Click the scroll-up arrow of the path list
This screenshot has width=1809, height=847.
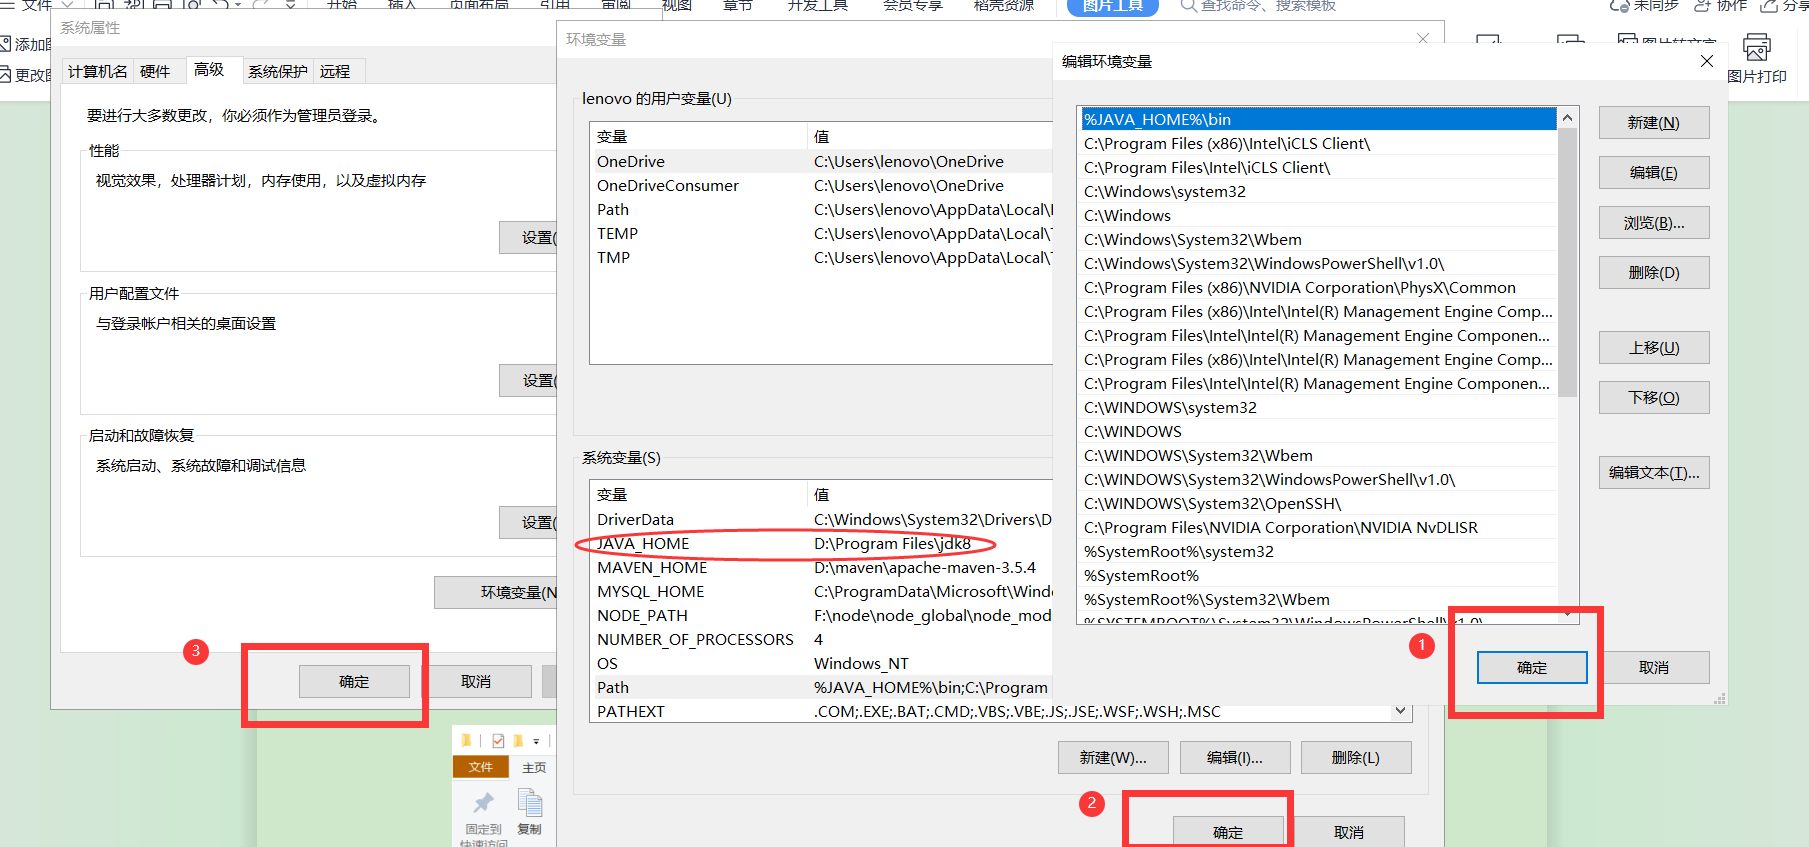1567,118
